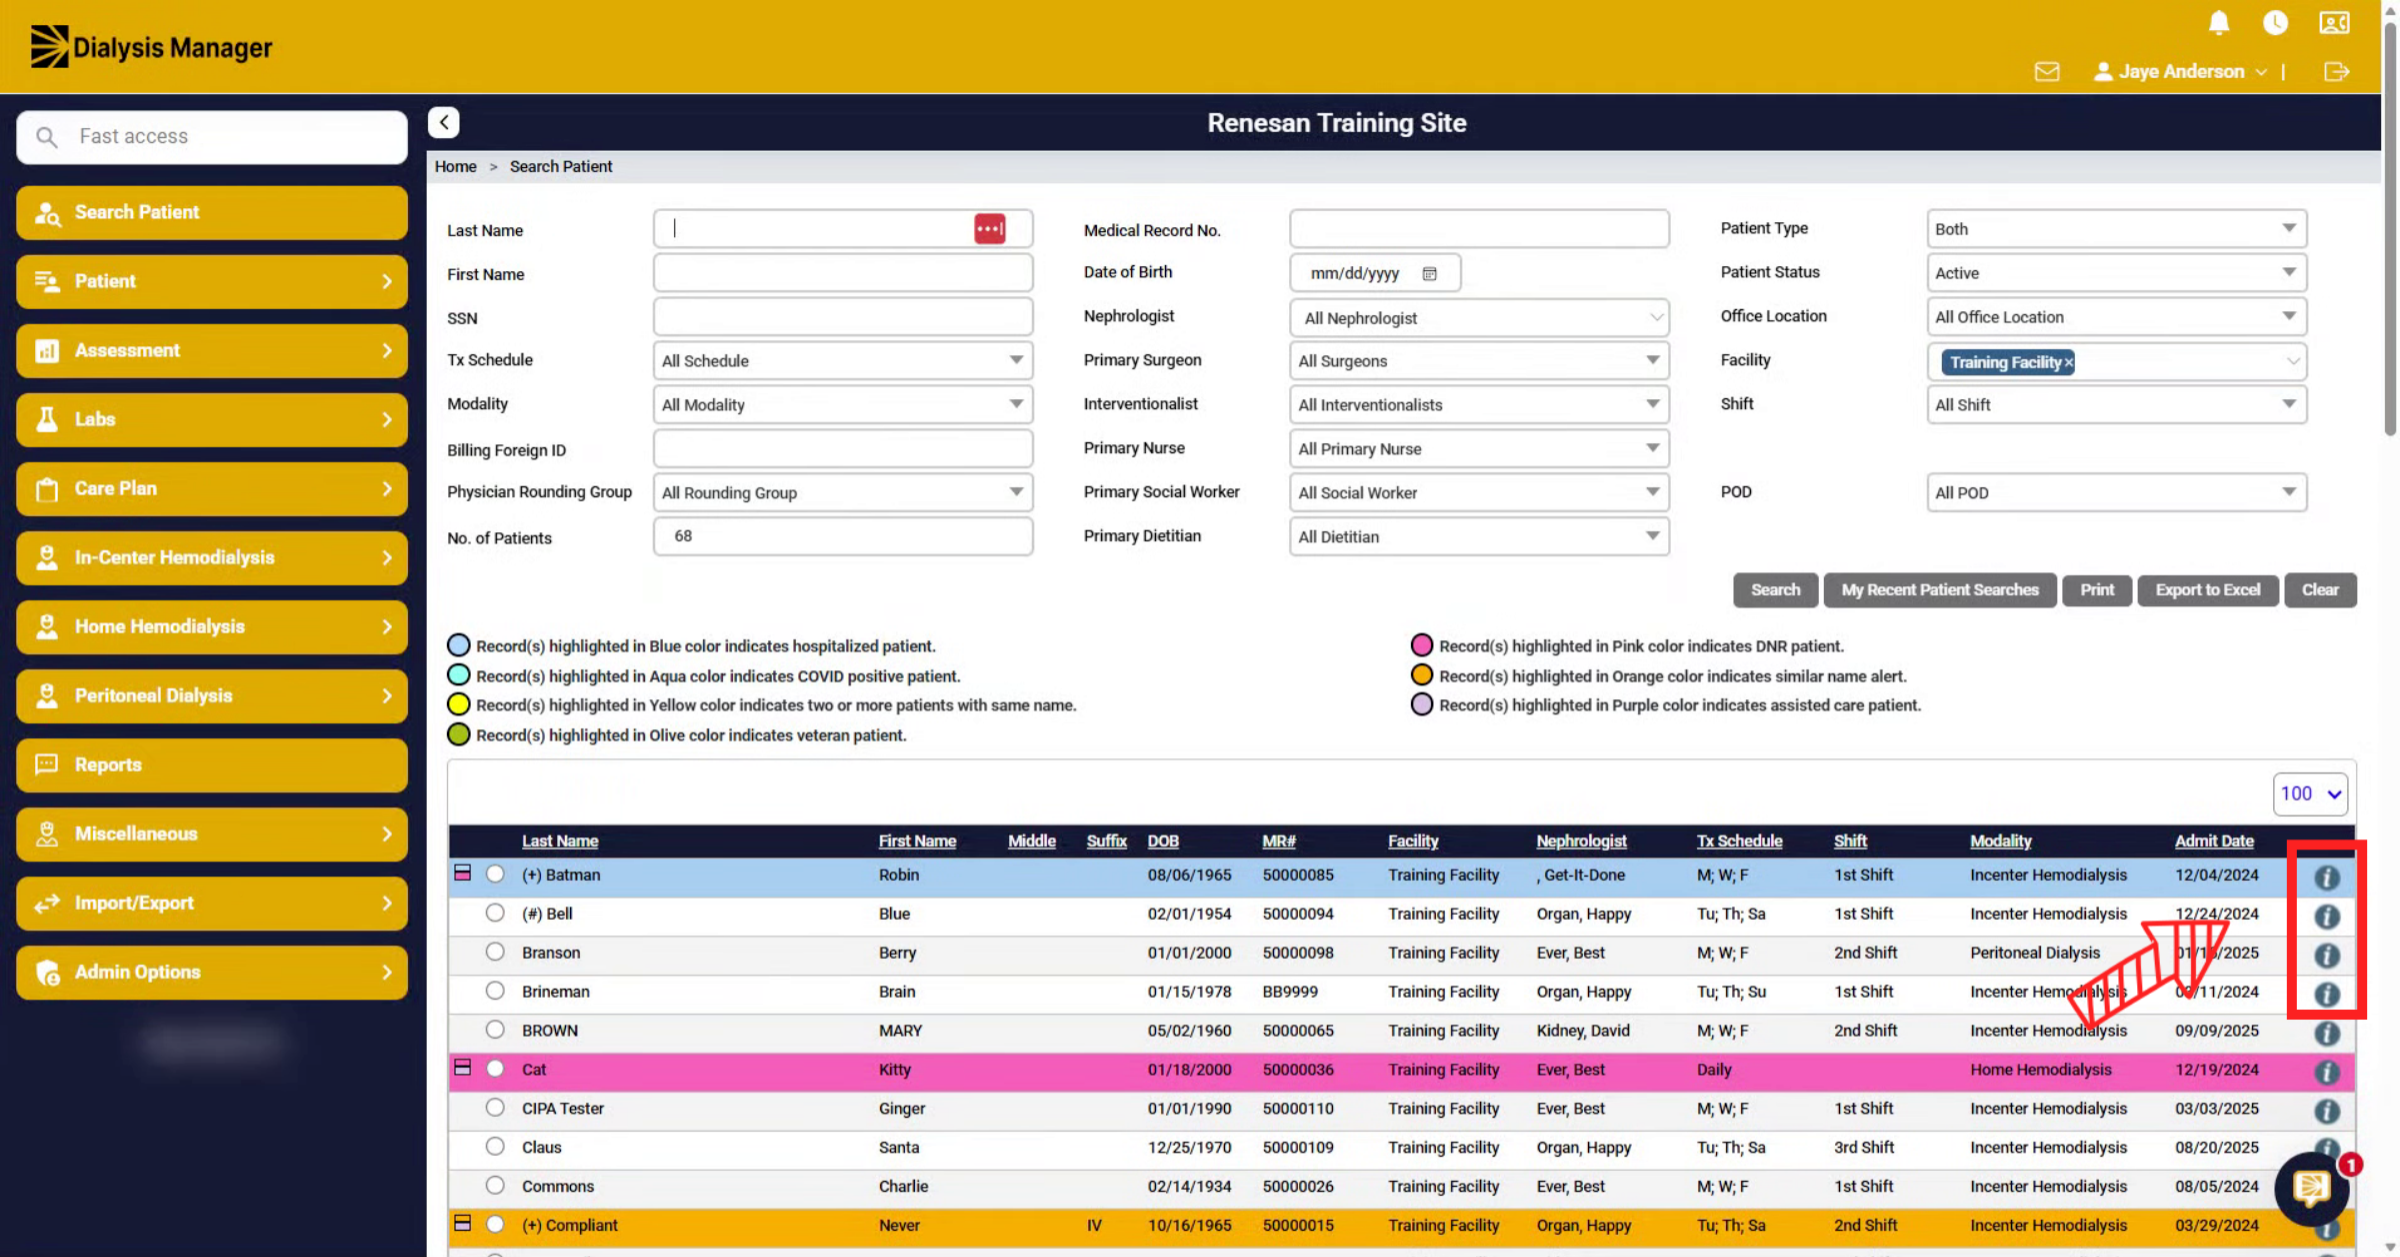2400x1257 pixels.
Task: Open the Patient Status dropdown
Action: pos(2116,273)
